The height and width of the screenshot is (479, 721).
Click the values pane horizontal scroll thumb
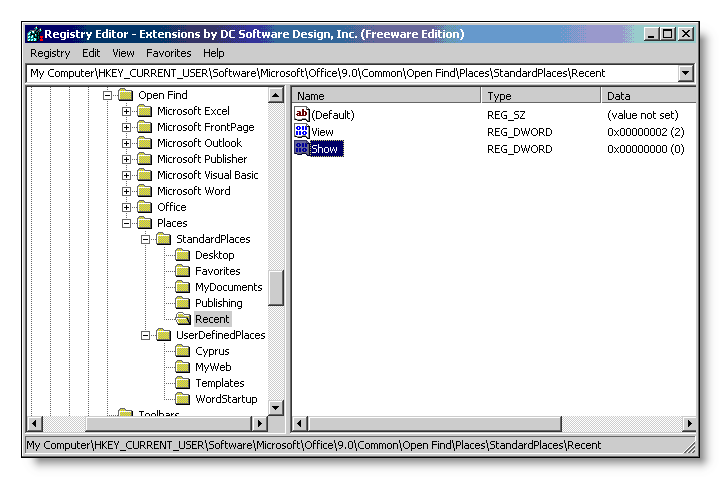tap(435, 423)
